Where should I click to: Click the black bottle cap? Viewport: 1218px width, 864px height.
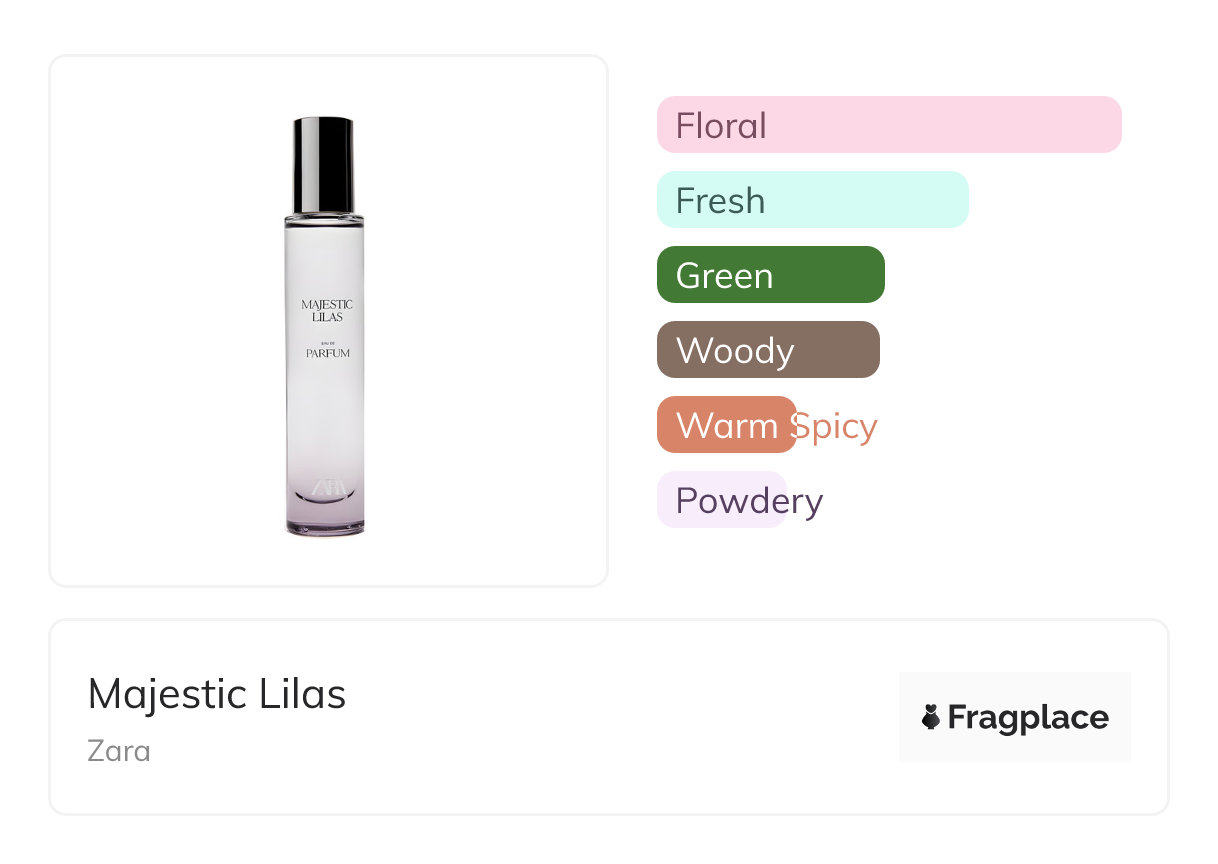pos(323,165)
